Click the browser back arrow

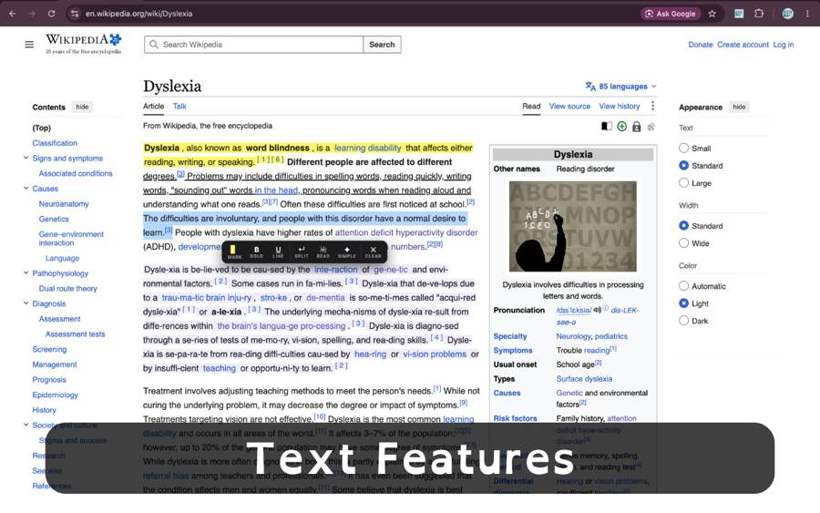(x=13, y=14)
